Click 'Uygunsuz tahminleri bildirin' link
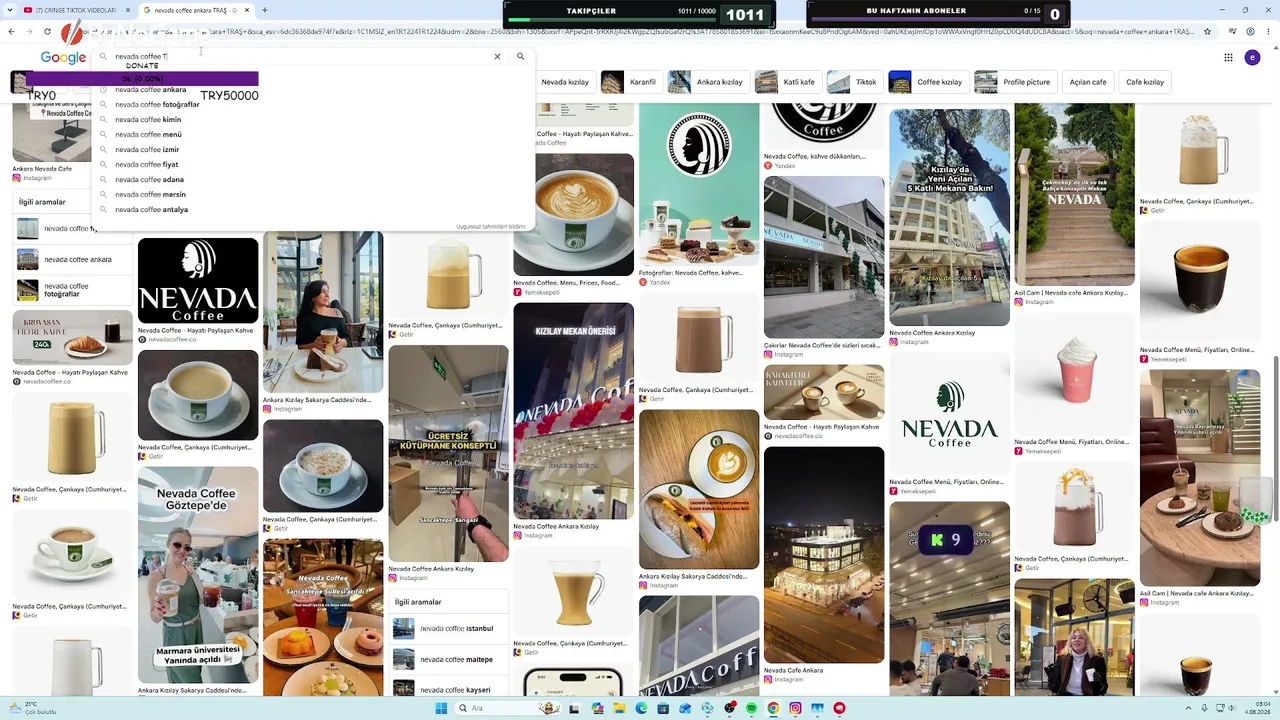The height and width of the screenshot is (720, 1280). pyautogui.click(x=491, y=227)
